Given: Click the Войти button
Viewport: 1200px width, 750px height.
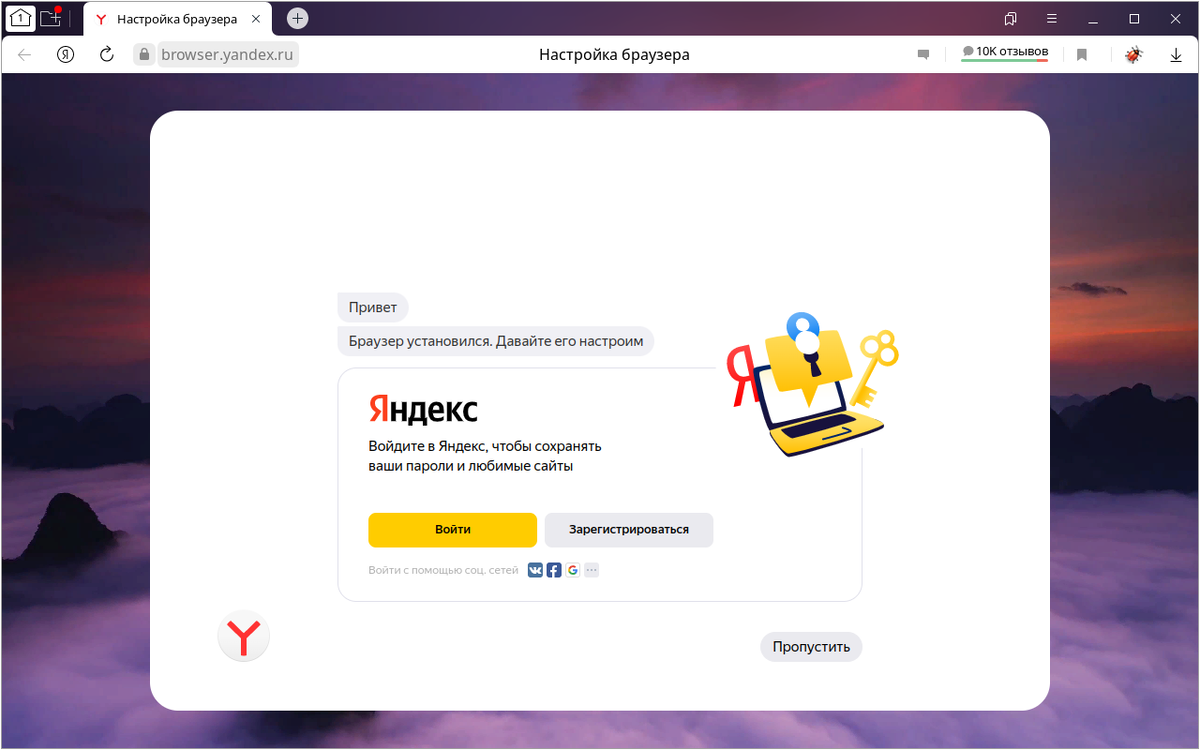Looking at the screenshot, I should coord(452,530).
